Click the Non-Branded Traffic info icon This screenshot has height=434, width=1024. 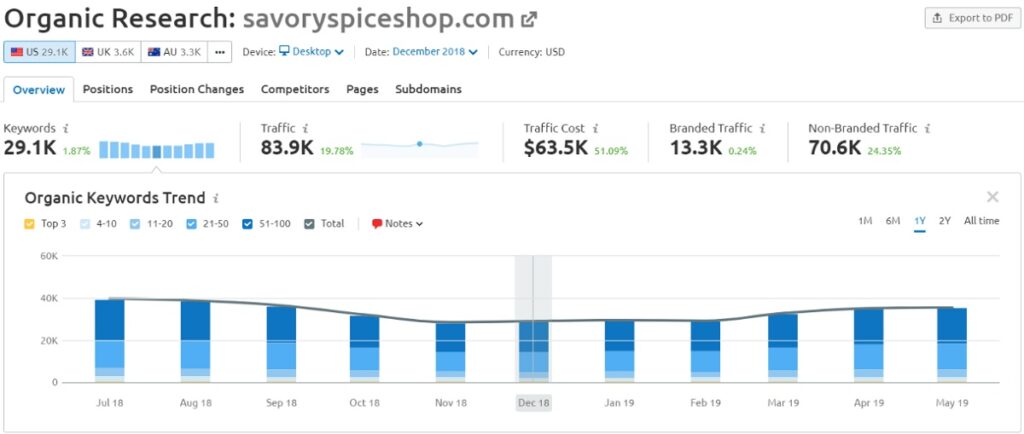point(927,129)
